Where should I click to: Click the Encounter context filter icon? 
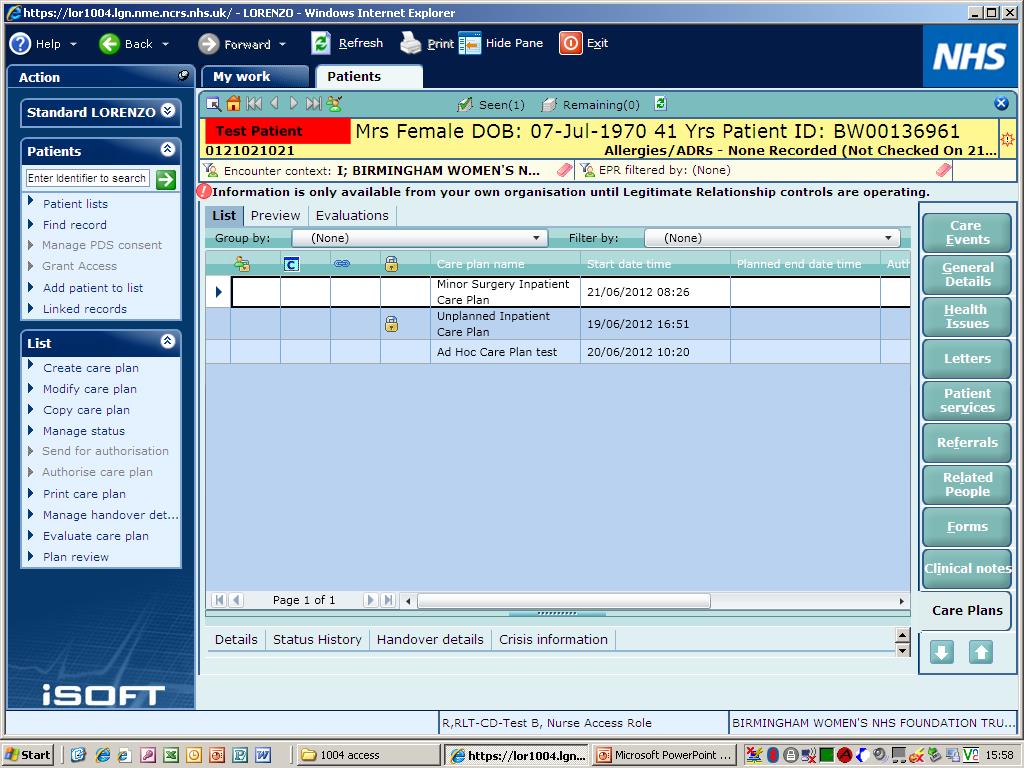(x=210, y=170)
